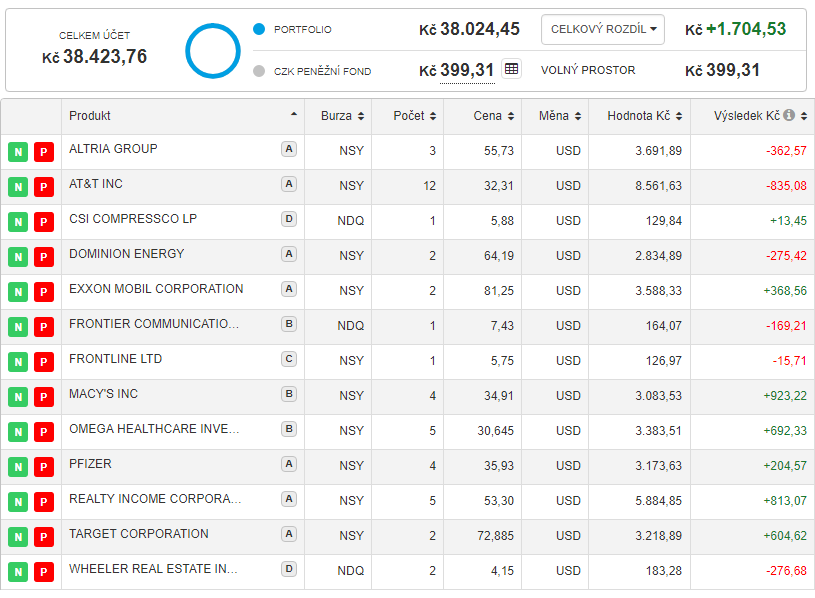
Task: Click the C rating badge for FRONTLINE LTD
Action: (289, 359)
